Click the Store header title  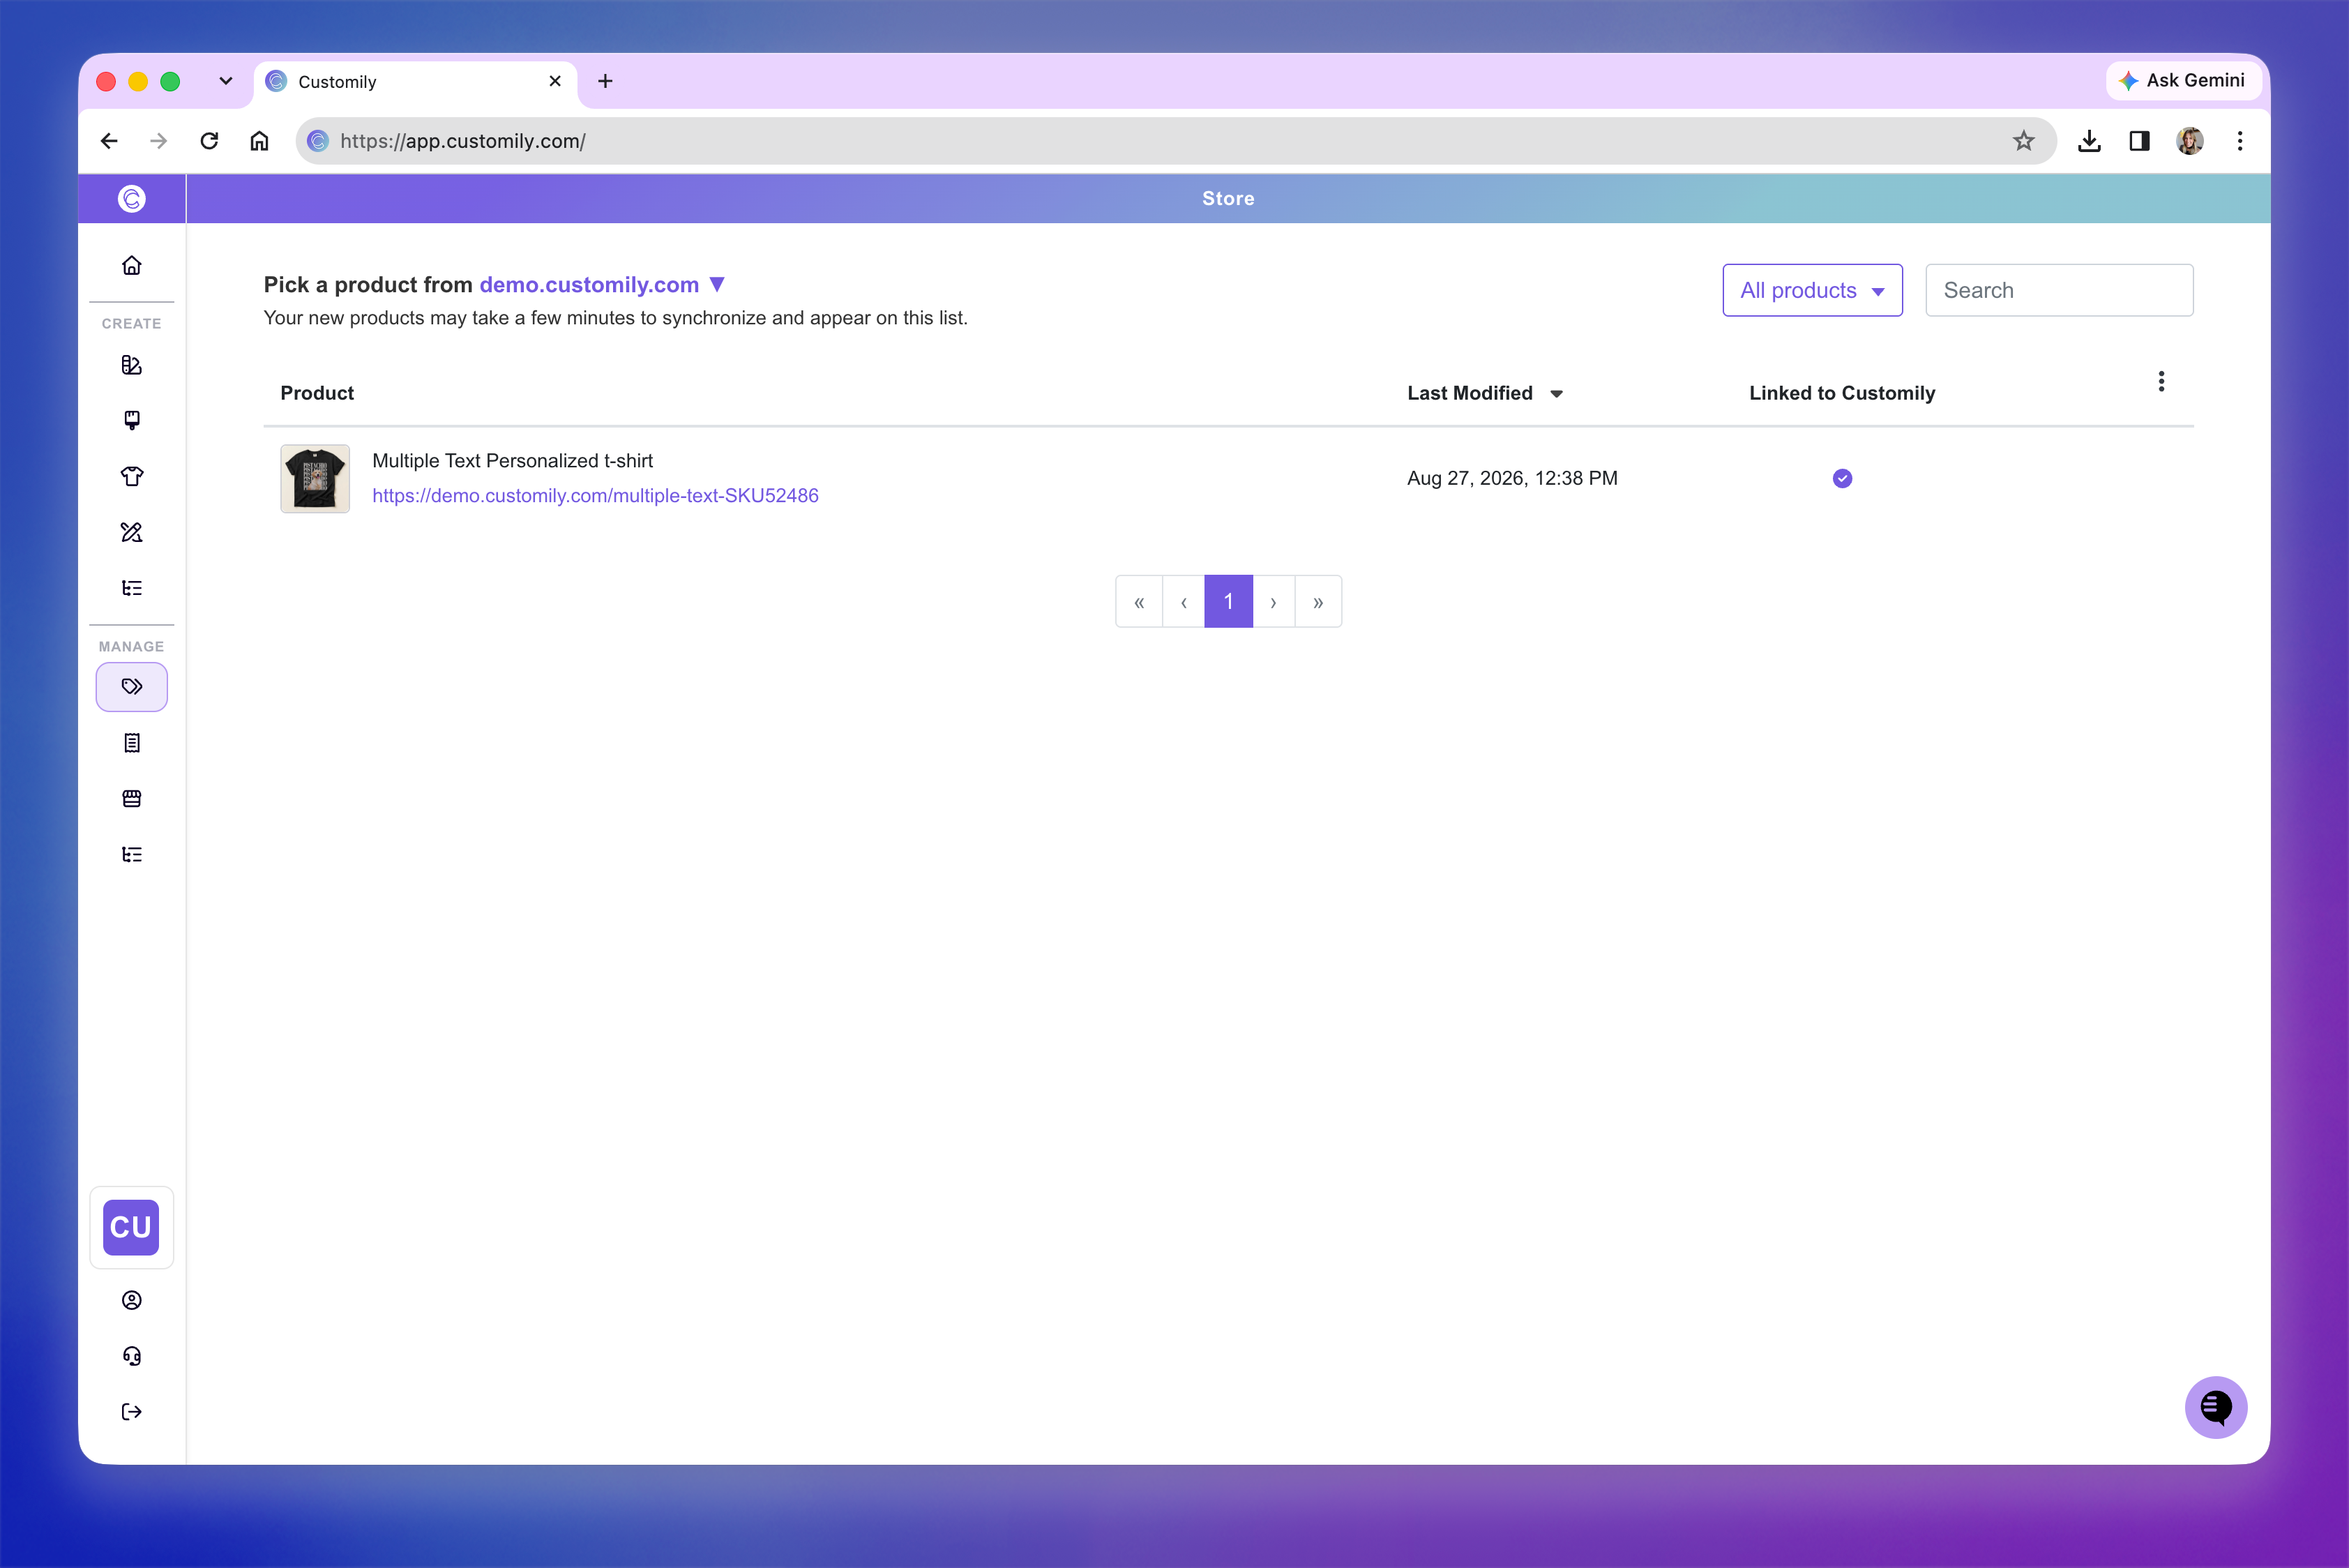[1228, 198]
